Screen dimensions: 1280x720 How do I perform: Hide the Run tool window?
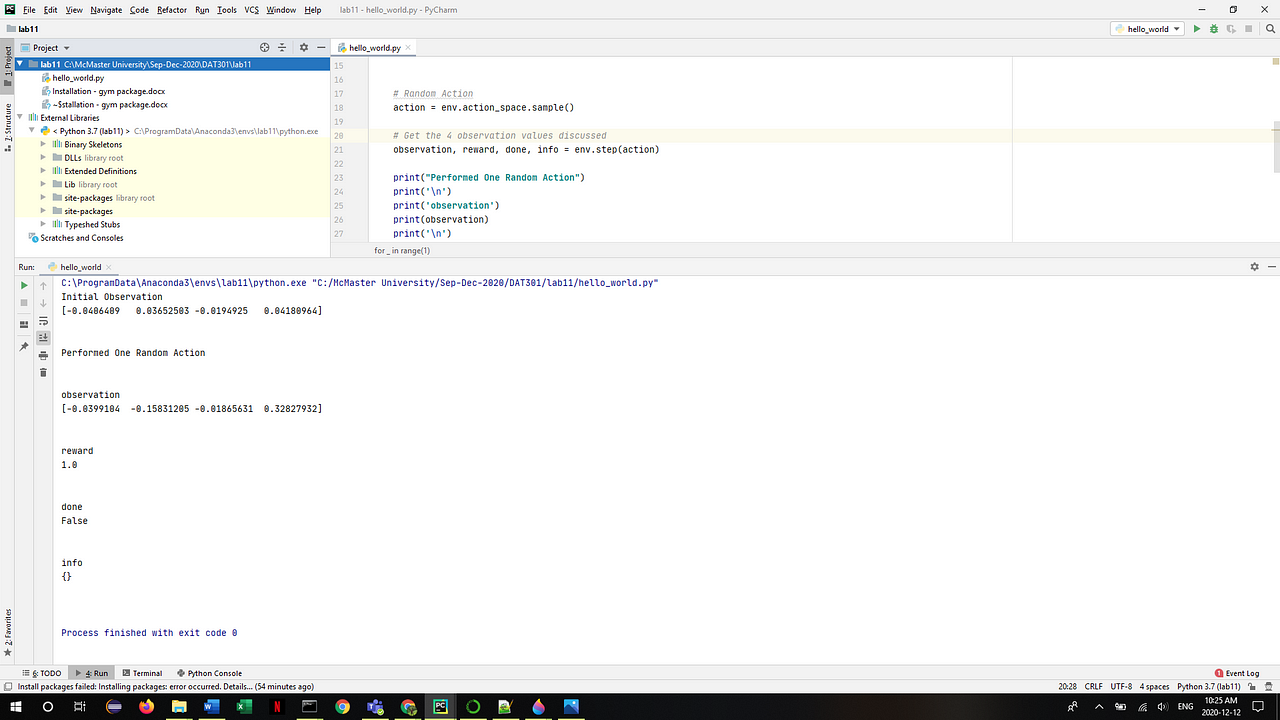click(1270, 267)
